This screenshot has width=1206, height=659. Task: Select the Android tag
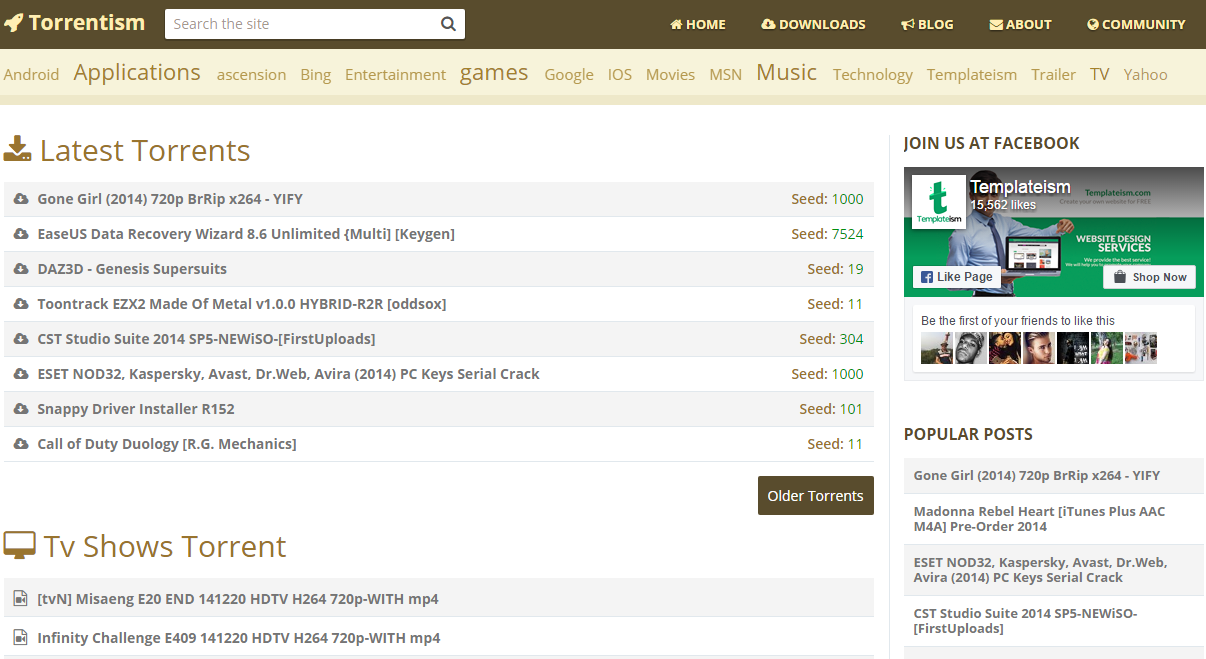click(32, 74)
